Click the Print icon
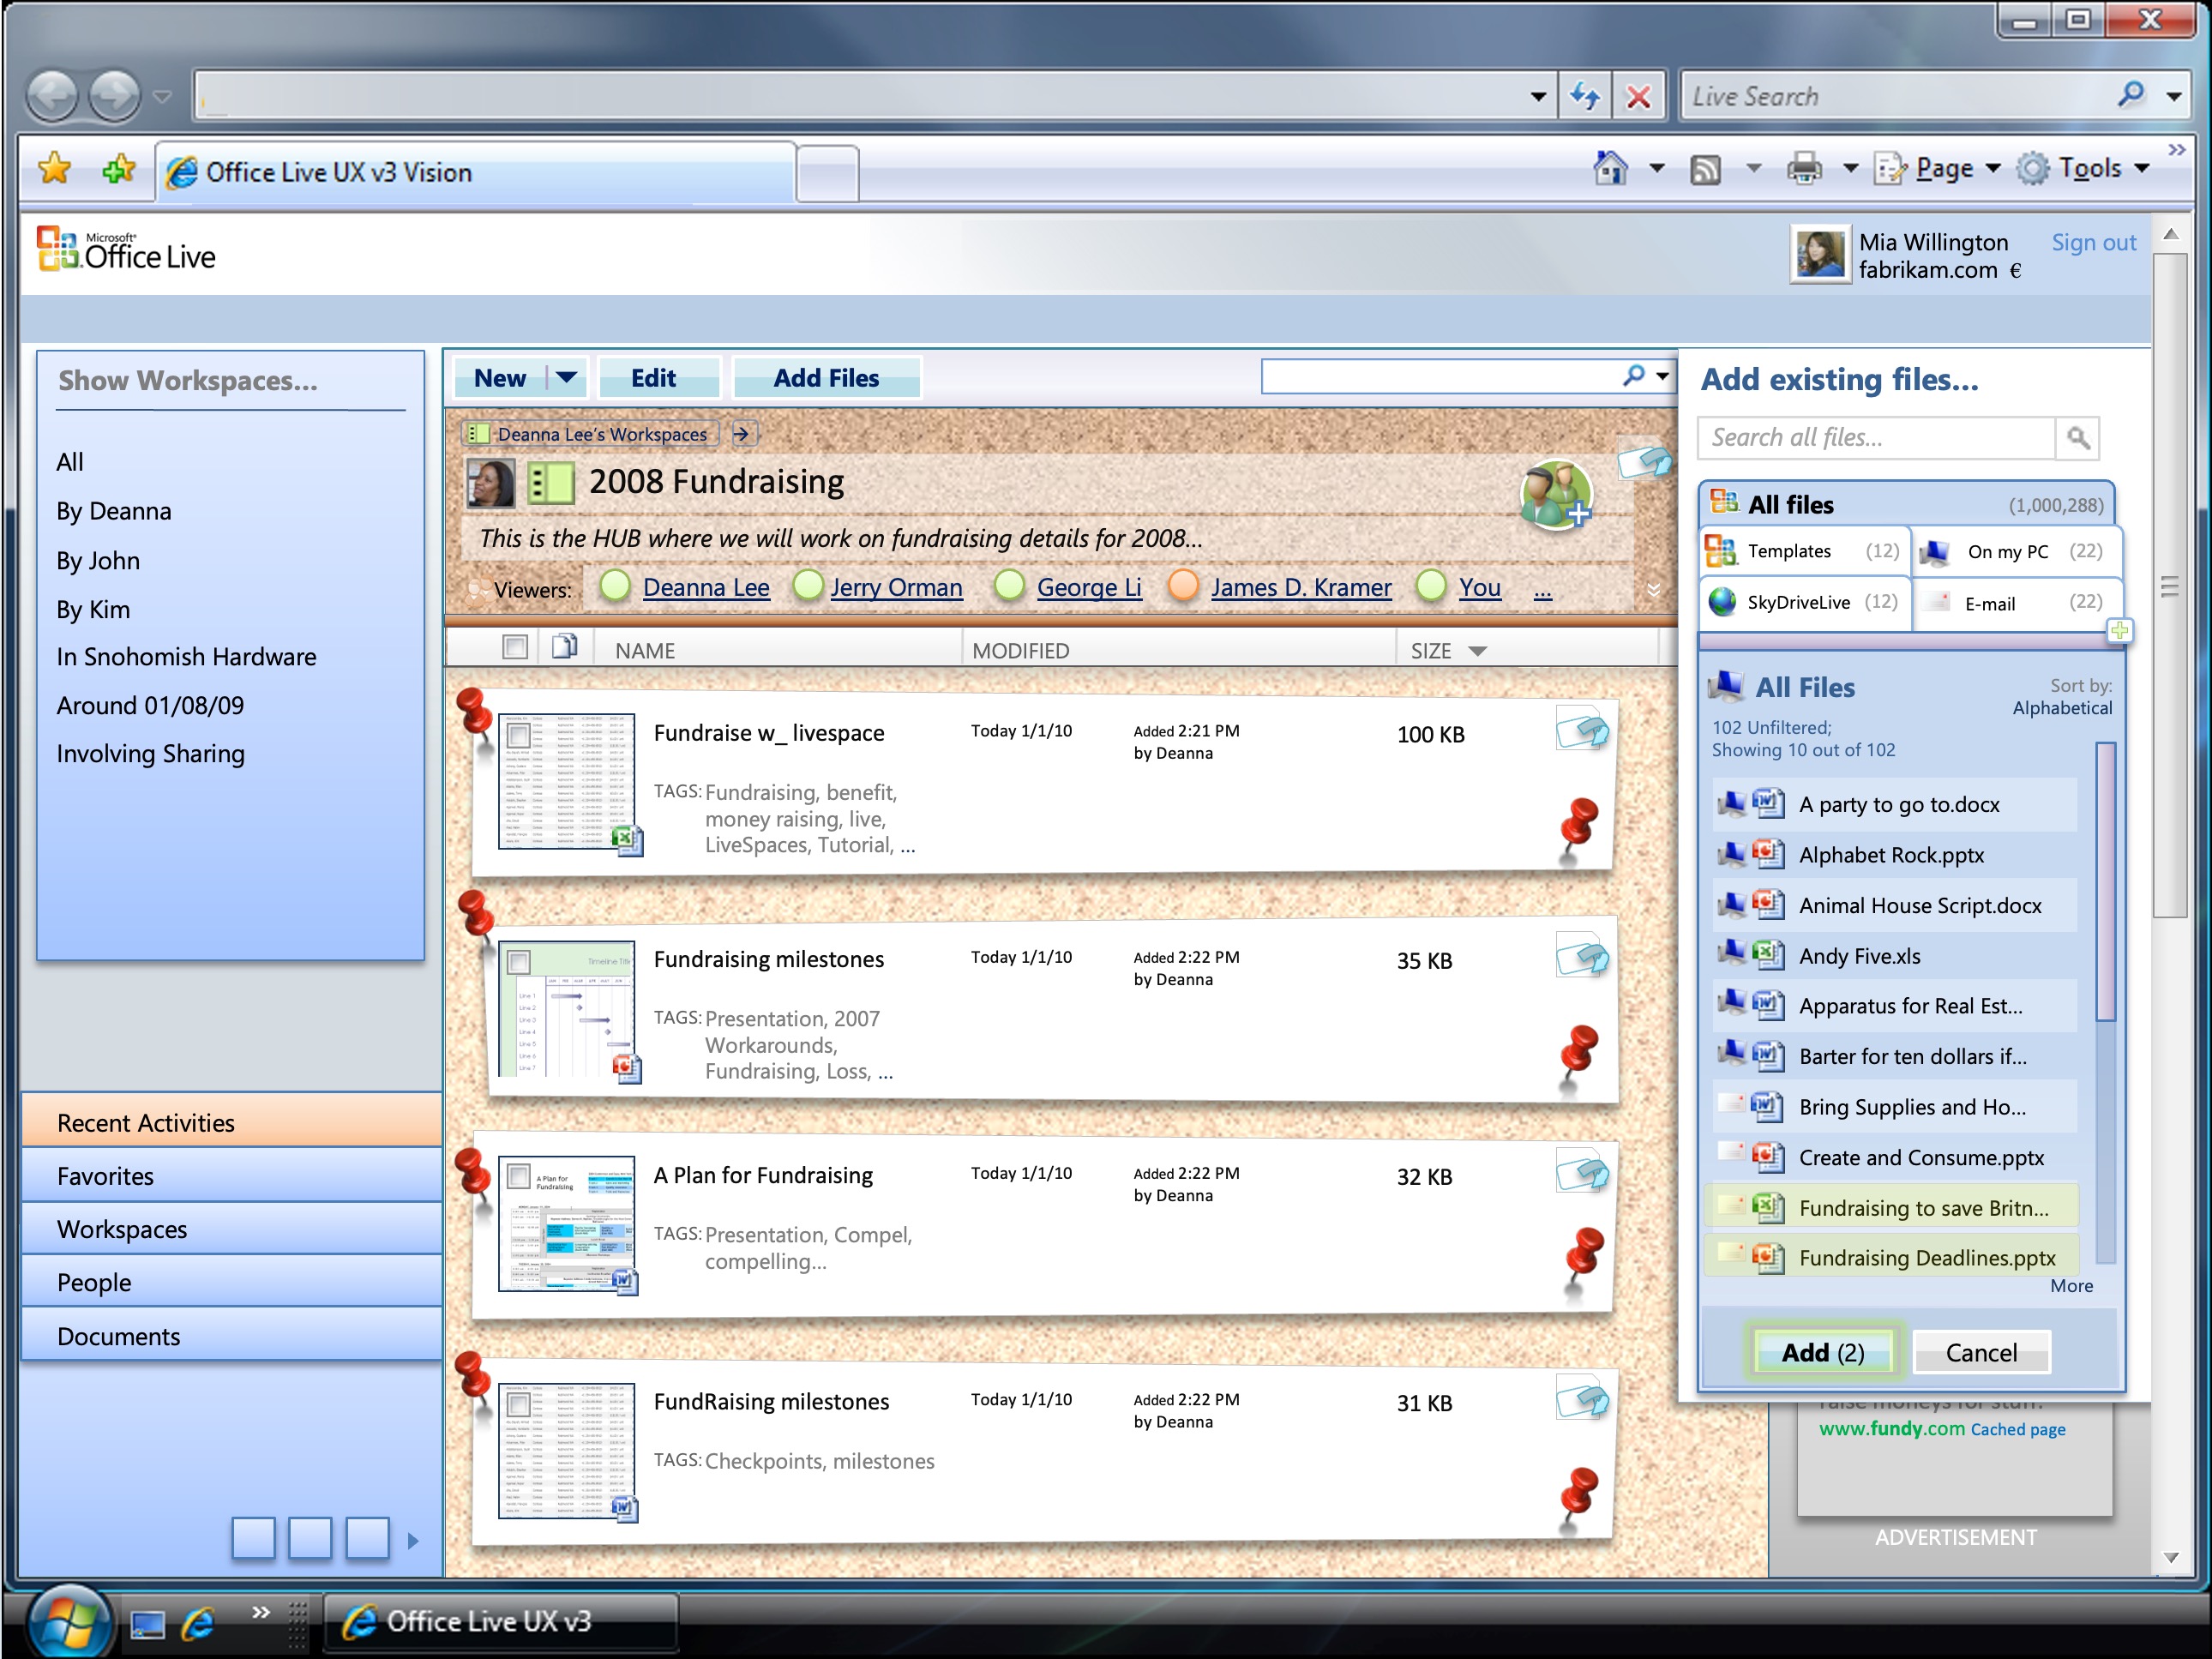This screenshot has width=2212, height=1659. (1804, 168)
